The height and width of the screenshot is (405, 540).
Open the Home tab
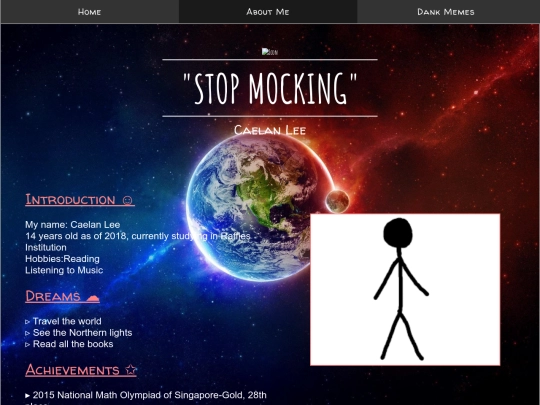(90, 12)
